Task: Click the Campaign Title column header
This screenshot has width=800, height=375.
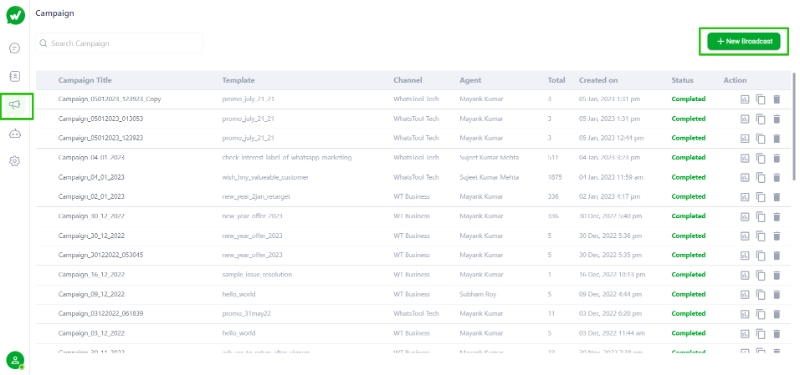Action: (85, 80)
